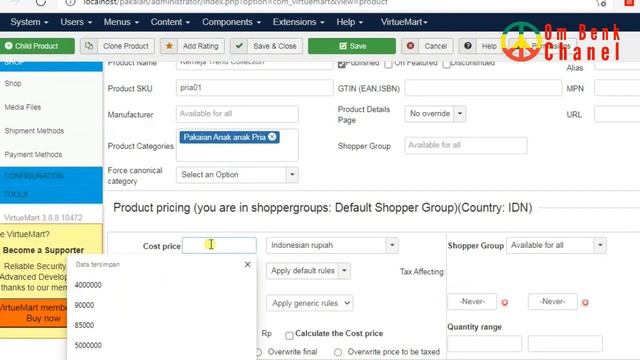Click the GTIN (EAN,ISBN) field

[483, 88]
